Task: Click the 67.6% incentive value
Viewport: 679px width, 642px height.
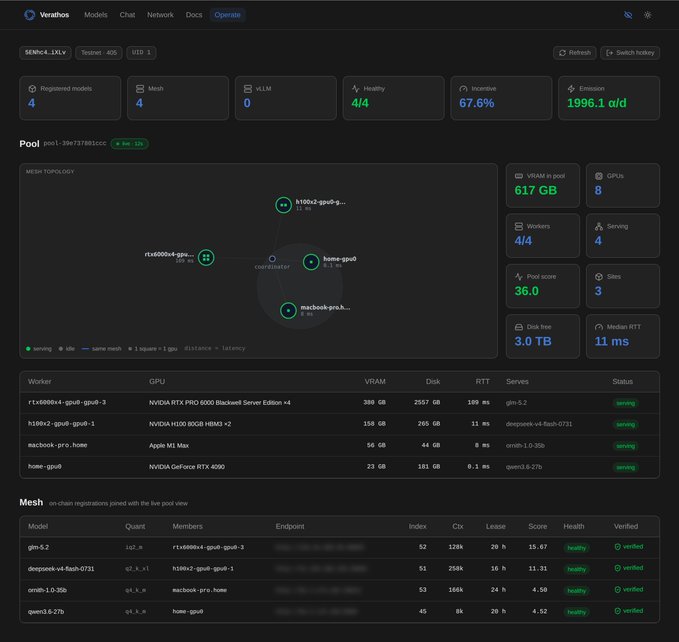Action: [x=476, y=103]
